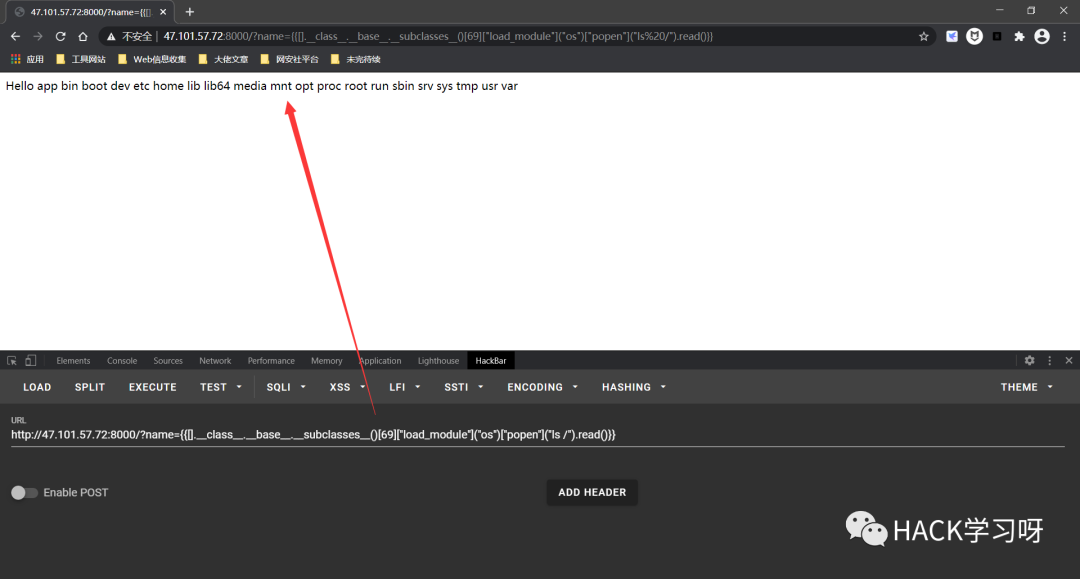This screenshot has height=579, width=1080.
Task: Close the DevTools panel
Action: pyautogui.click(x=1069, y=361)
